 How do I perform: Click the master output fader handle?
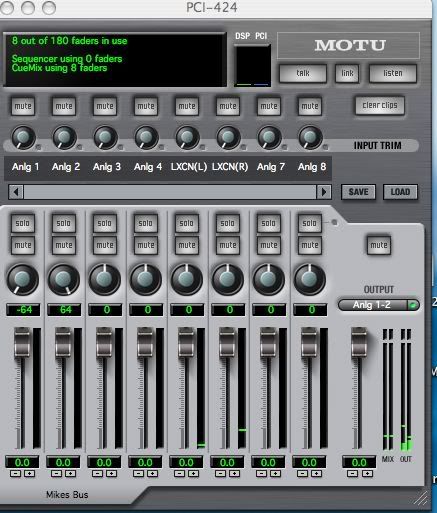point(359,342)
